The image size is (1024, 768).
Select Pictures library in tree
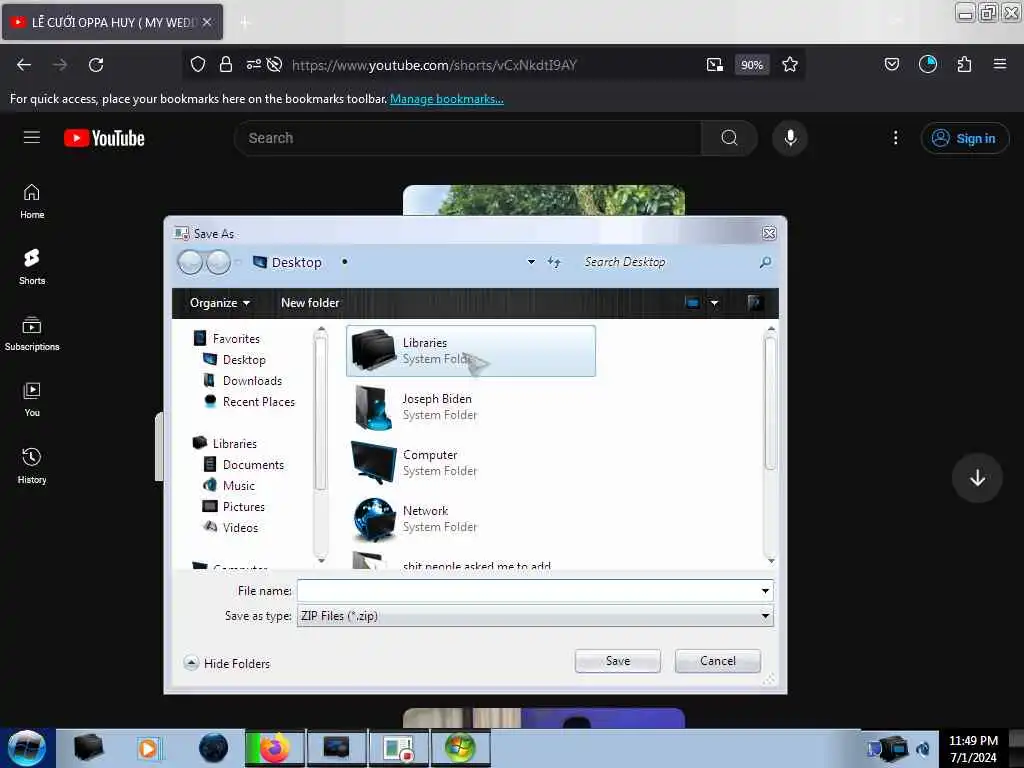[244, 507]
